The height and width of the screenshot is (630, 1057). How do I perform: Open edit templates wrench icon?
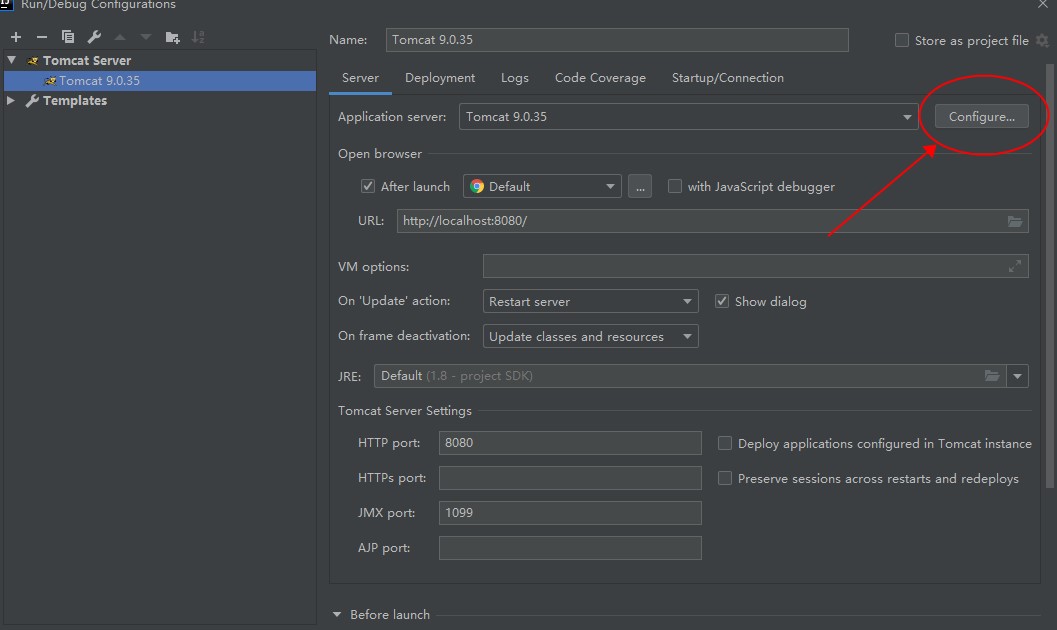tap(94, 37)
